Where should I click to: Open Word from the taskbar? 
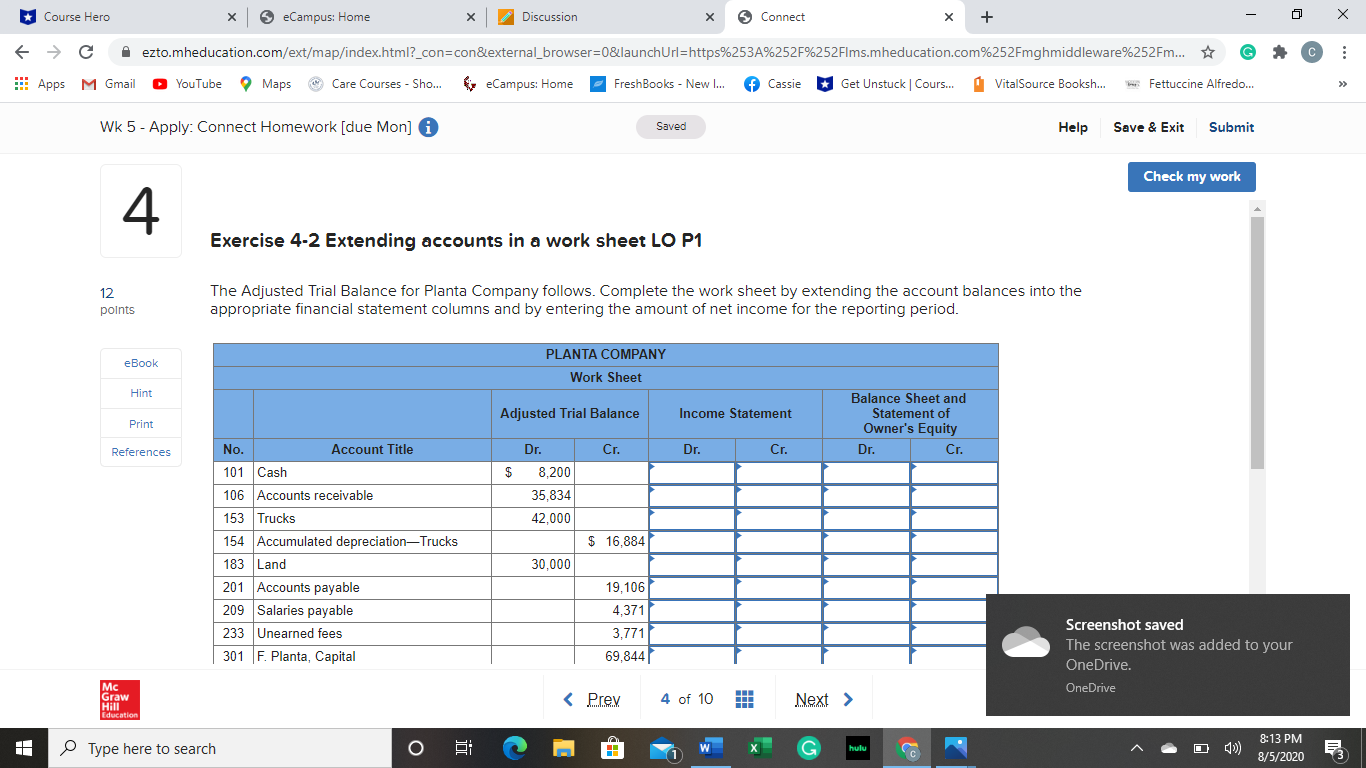(x=710, y=748)
